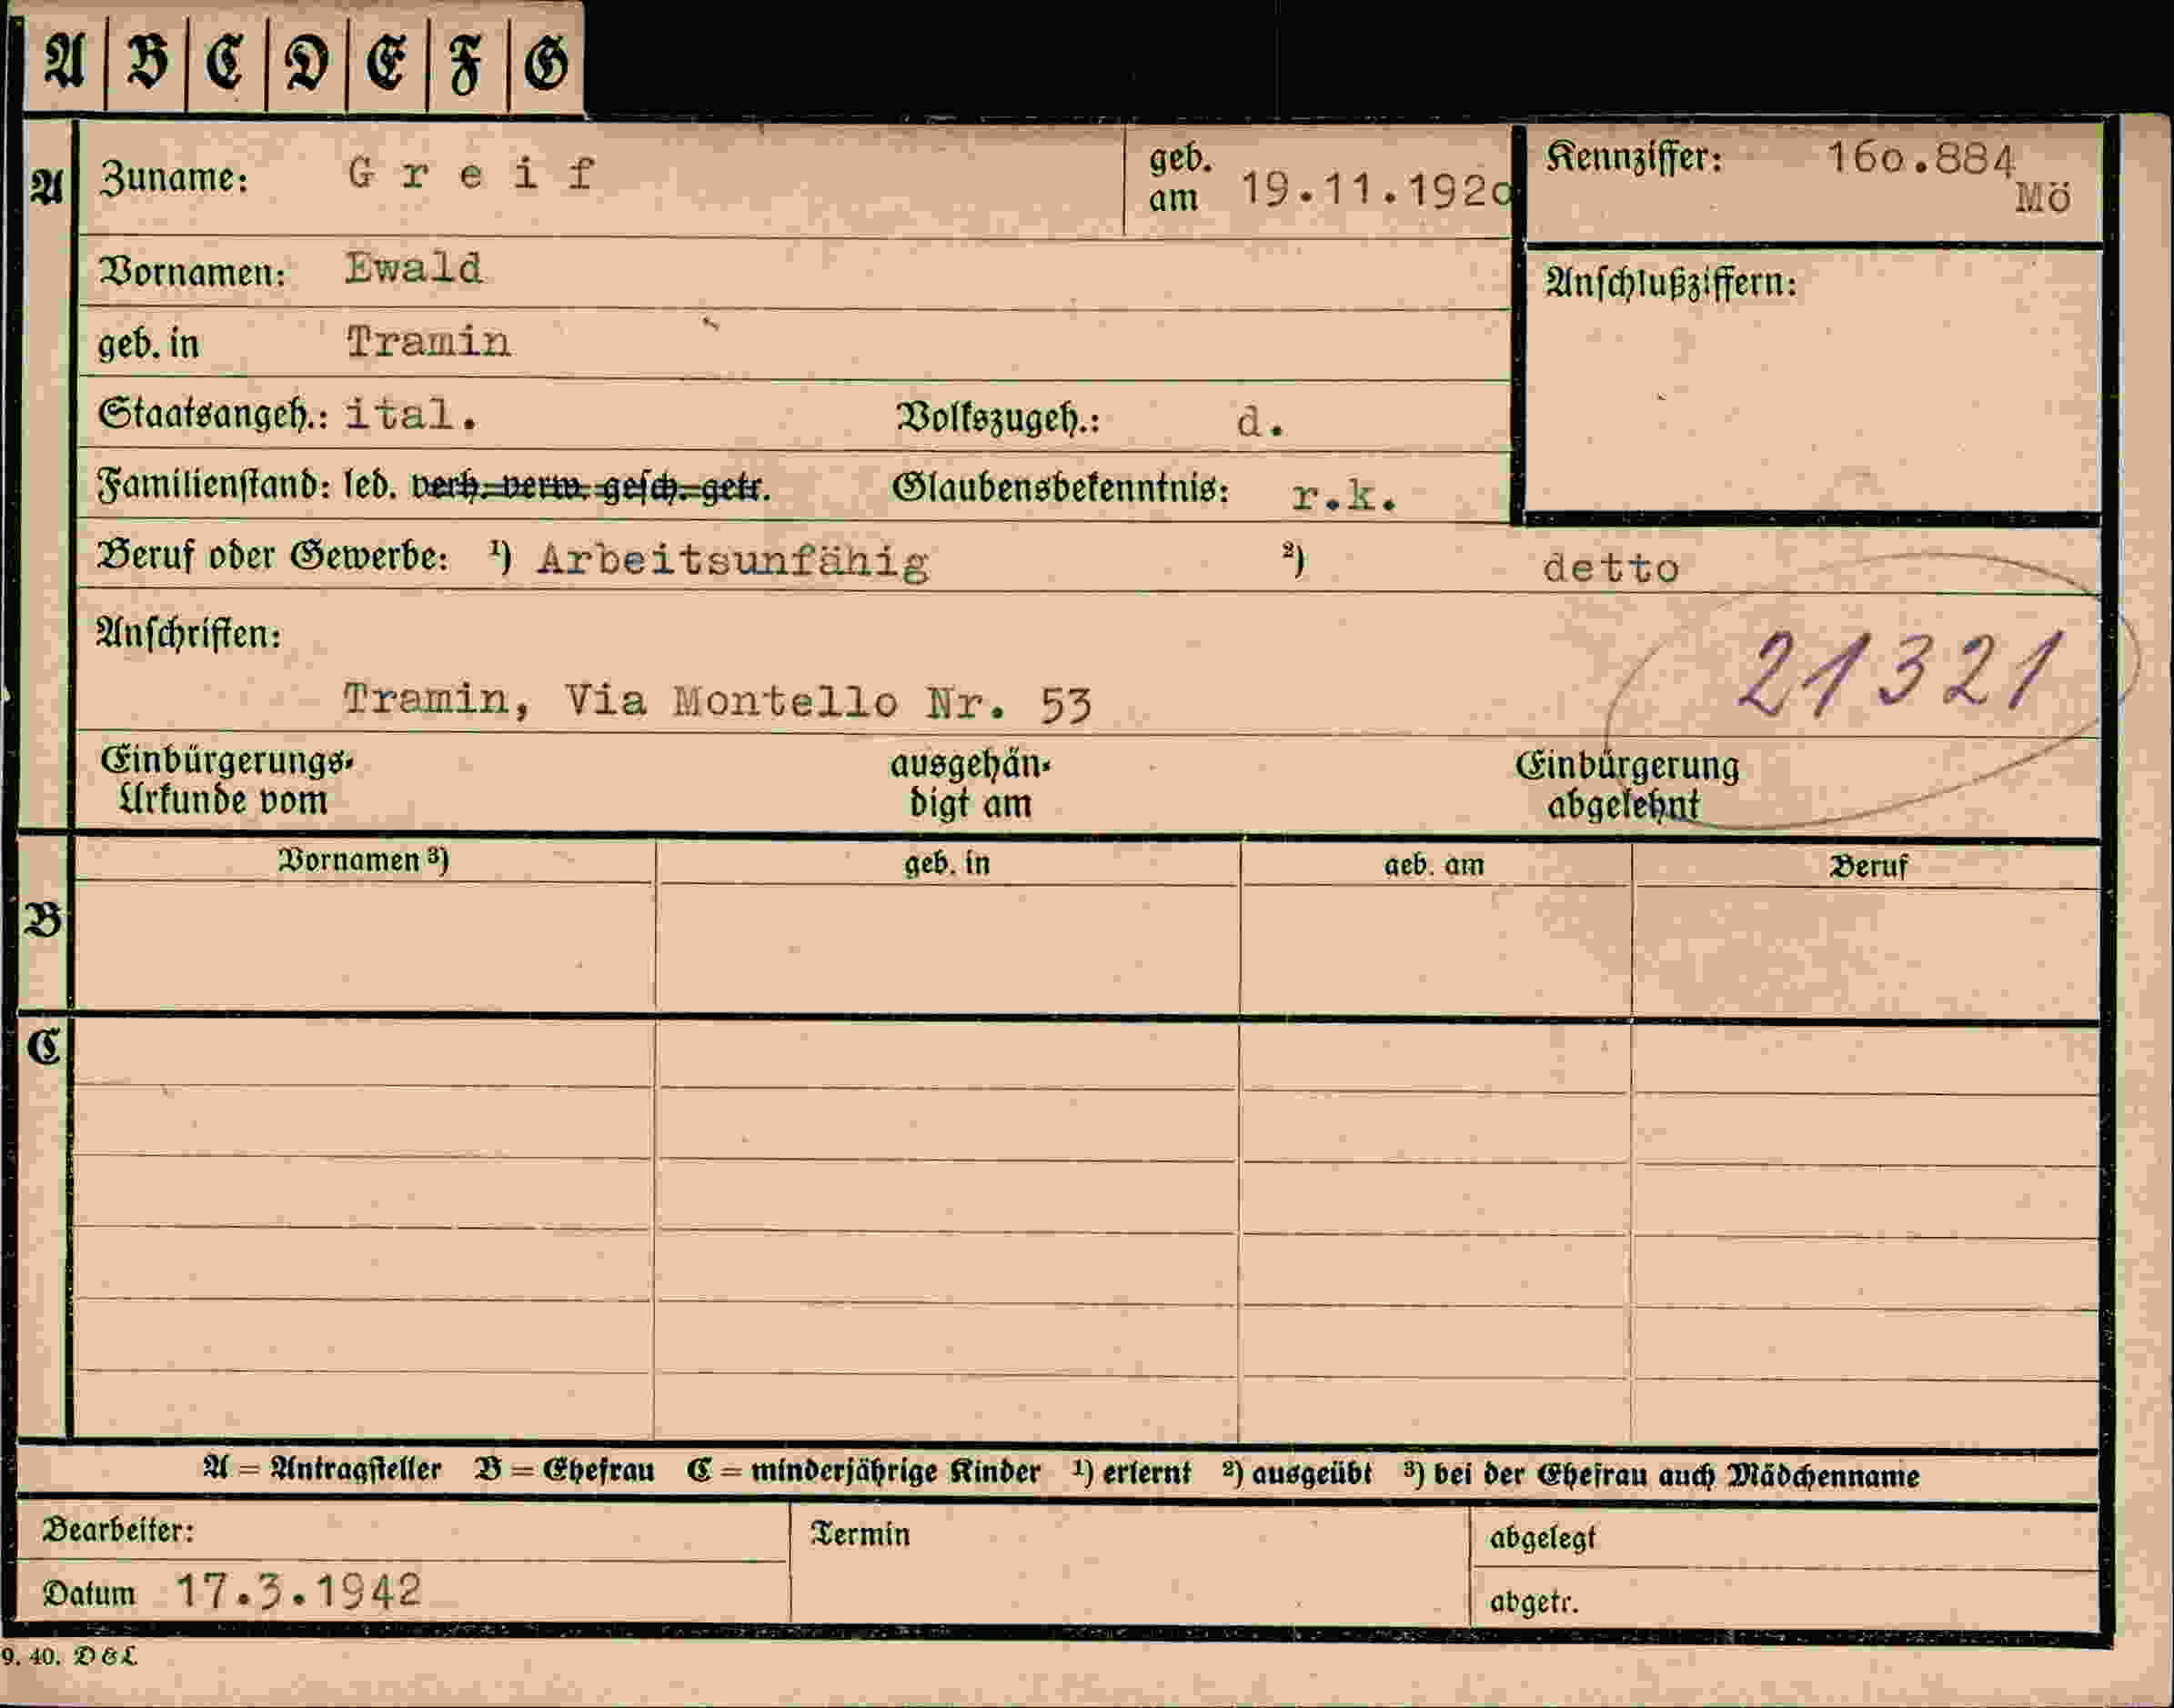Click the legend text 'C = minderjährige Kinder'
This screenshot has width=2174, height=1708.
[863, 1472]
